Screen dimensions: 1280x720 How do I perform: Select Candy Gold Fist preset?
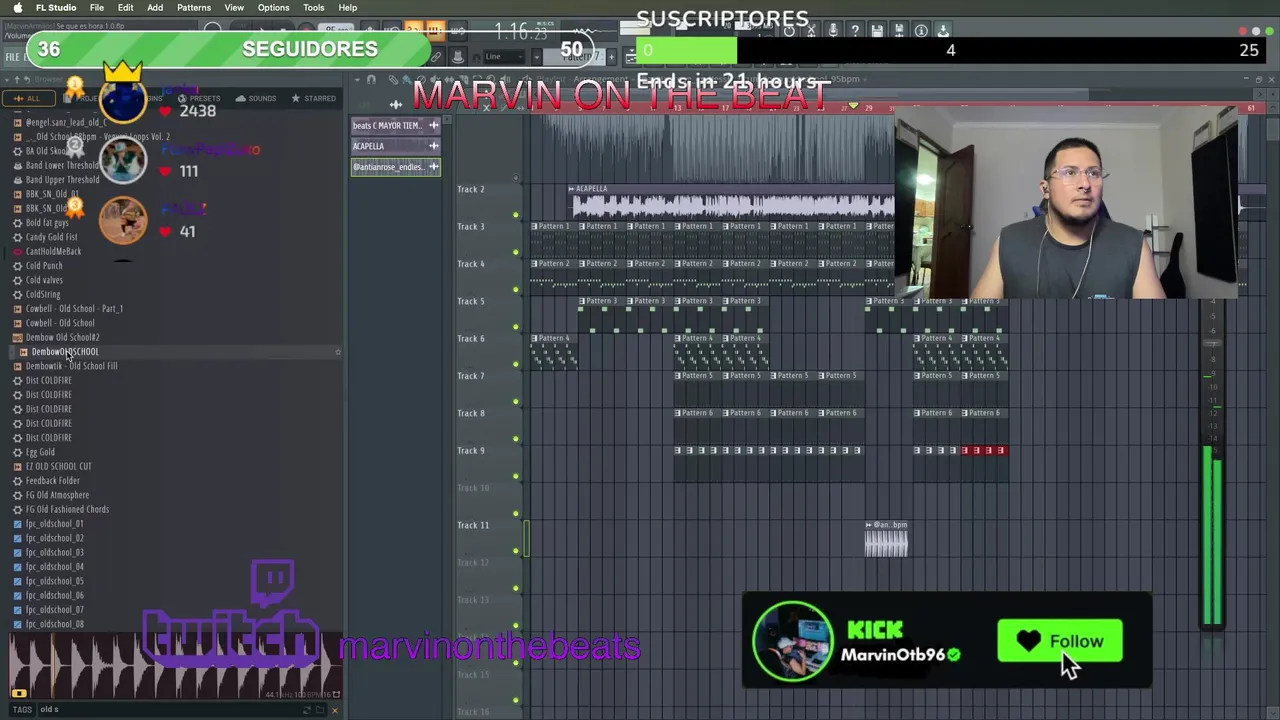coord(51,237)
